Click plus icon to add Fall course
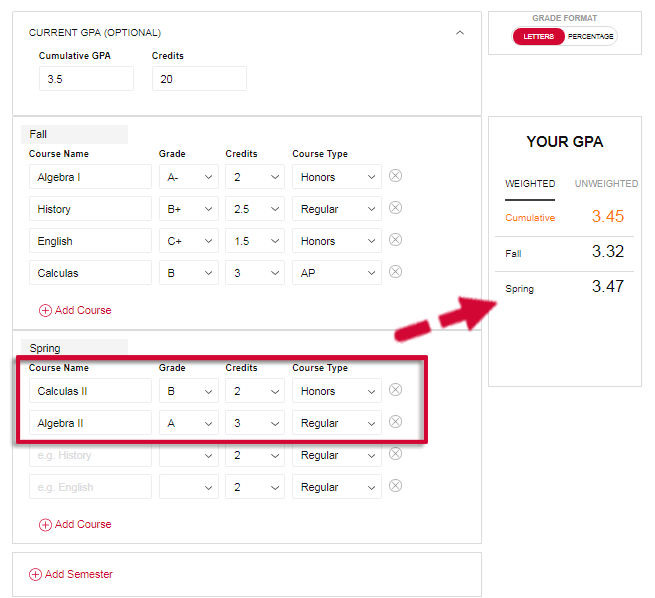The image size is (655, 598). pos(45,311)
